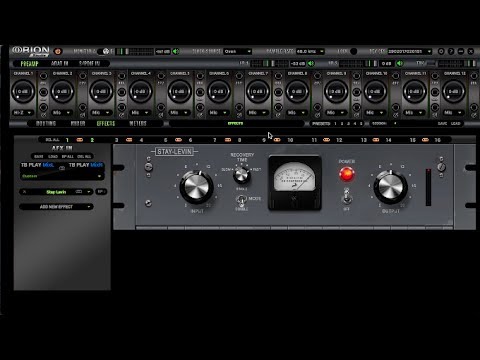Flip the Stay-Levin power switch
The height and width of the screenshot is (360, 480).
pos(347,196)
